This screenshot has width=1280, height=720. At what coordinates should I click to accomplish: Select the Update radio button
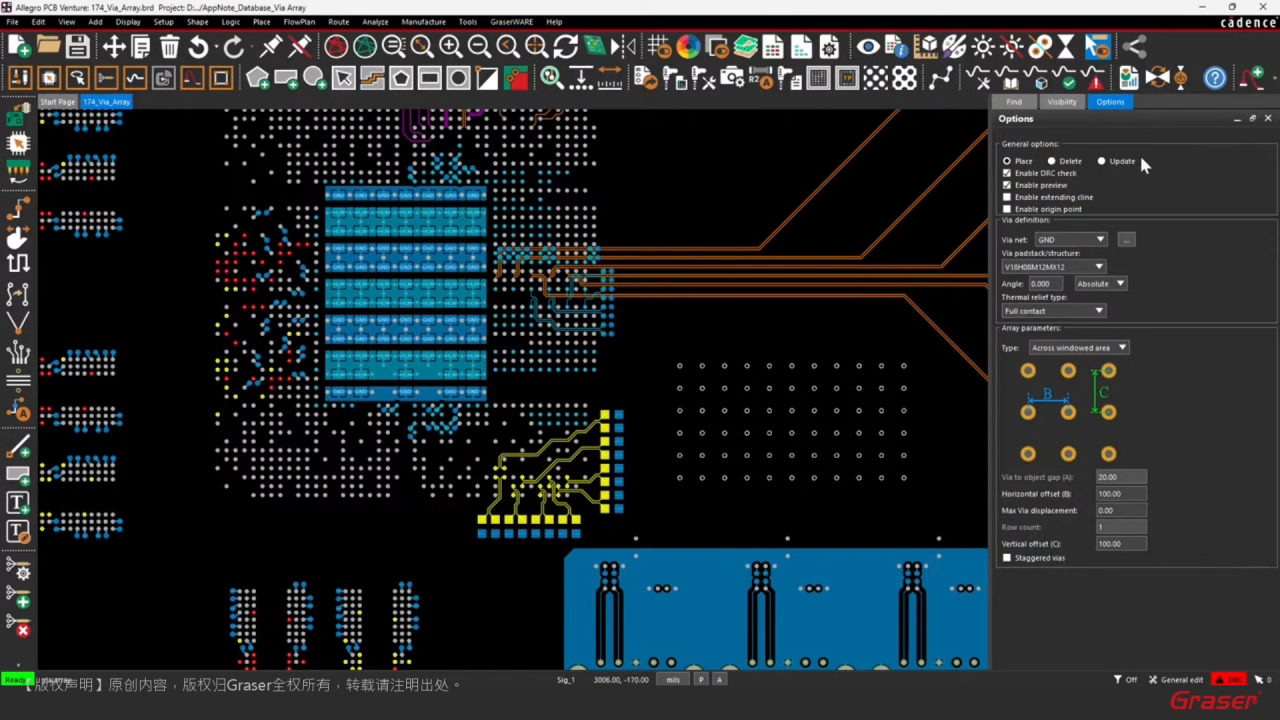[x=1101, y=161]
